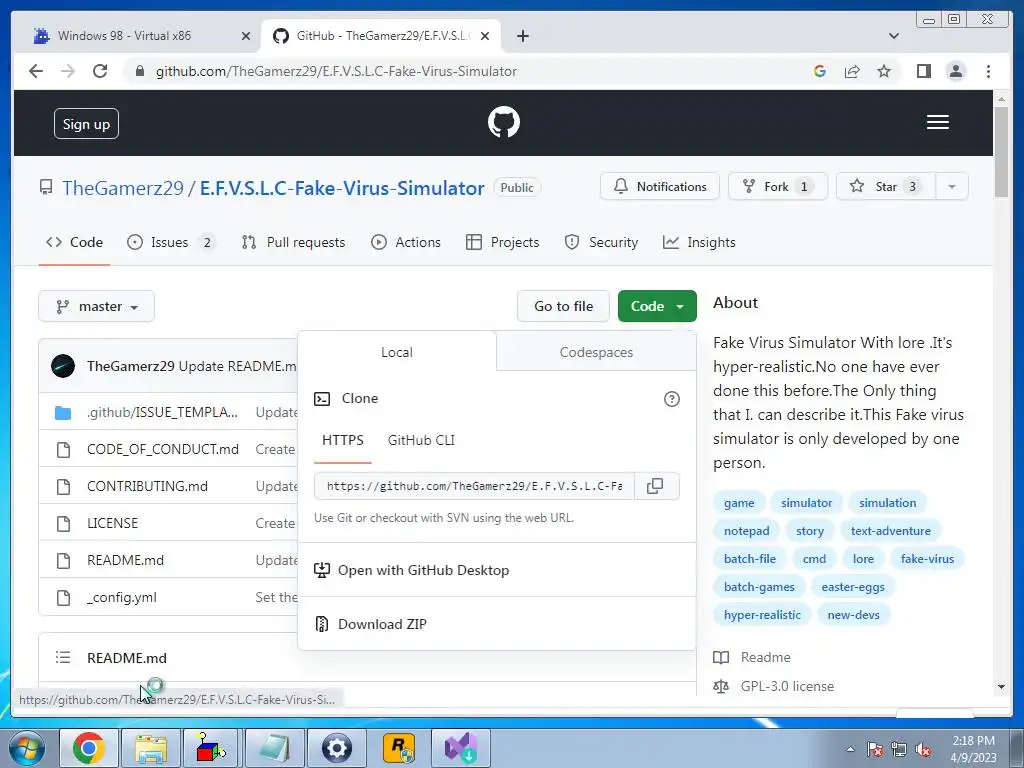Click the GitHub Octocat logo in header
The image size is (1024, 768).
504,122
